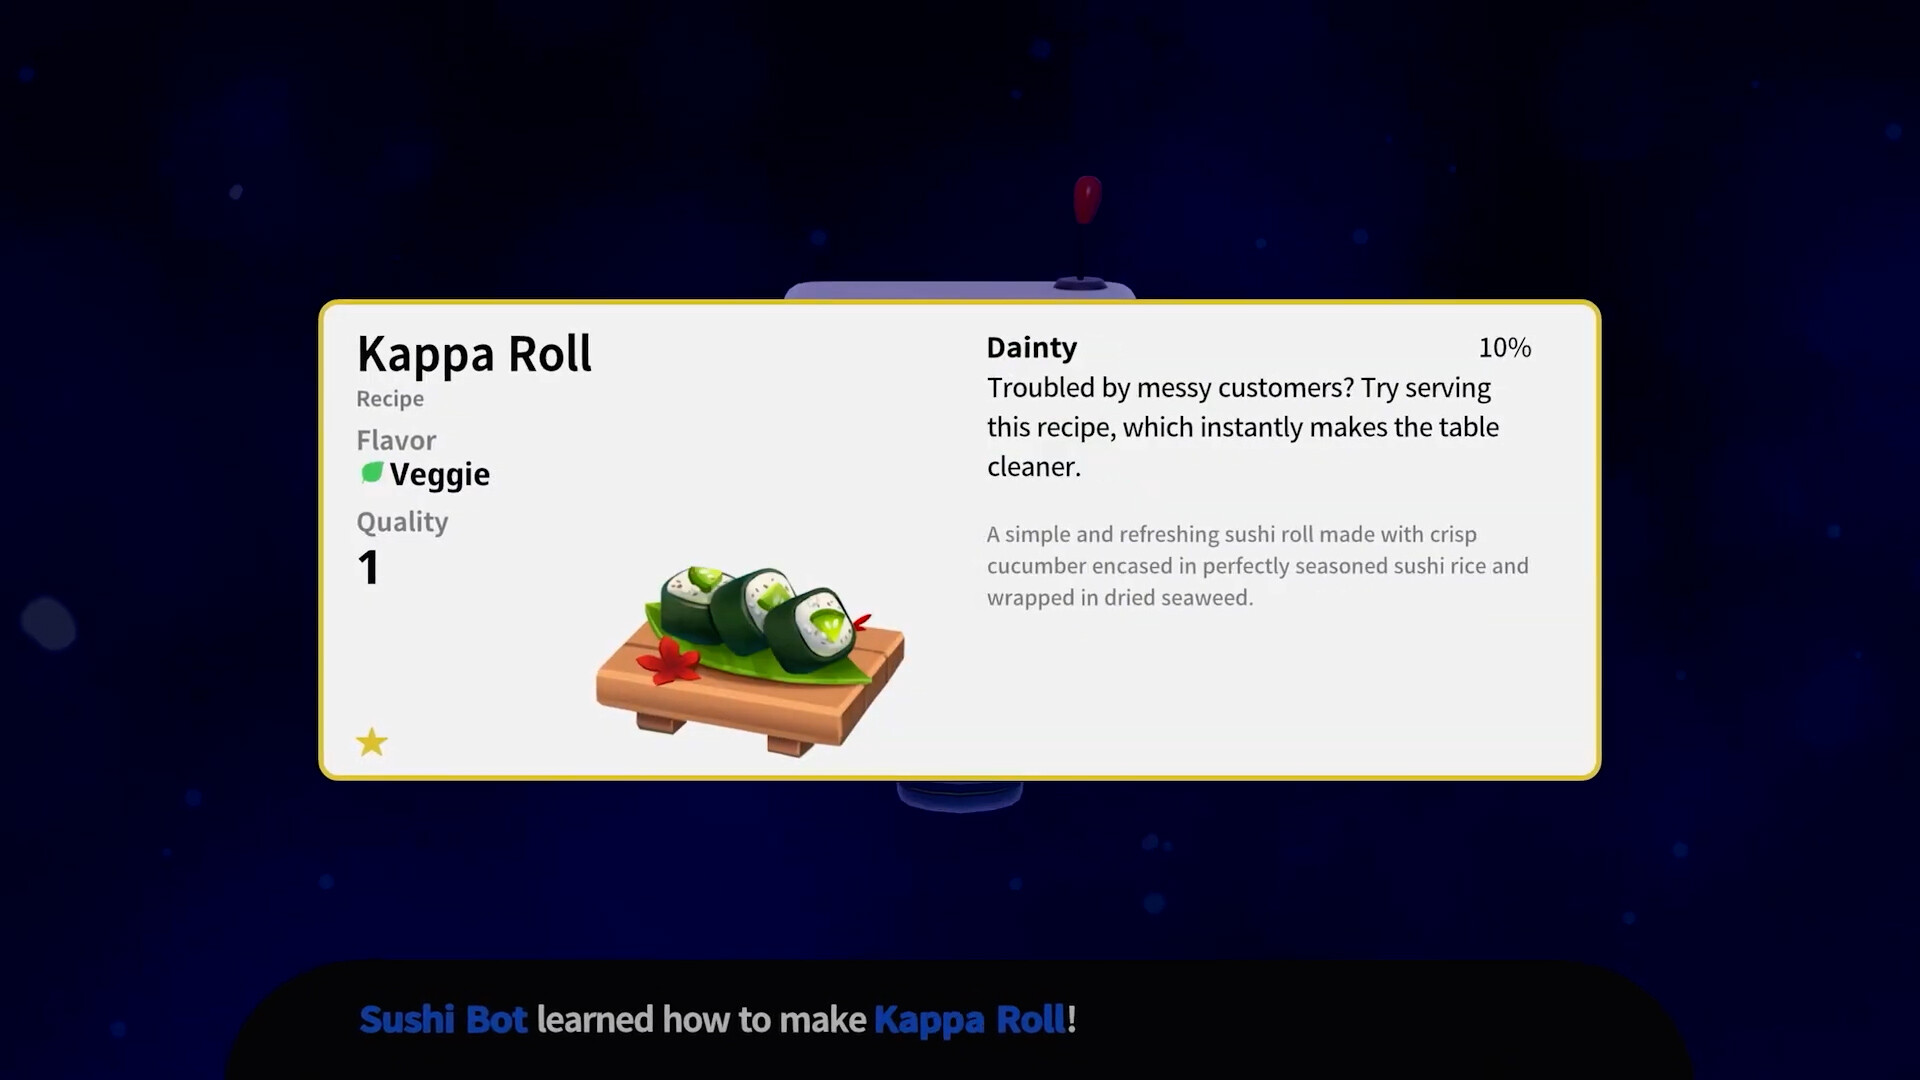Click the Veggie flavor label
Viewport: 1920px width, 1080px height.
pos(440,474)
